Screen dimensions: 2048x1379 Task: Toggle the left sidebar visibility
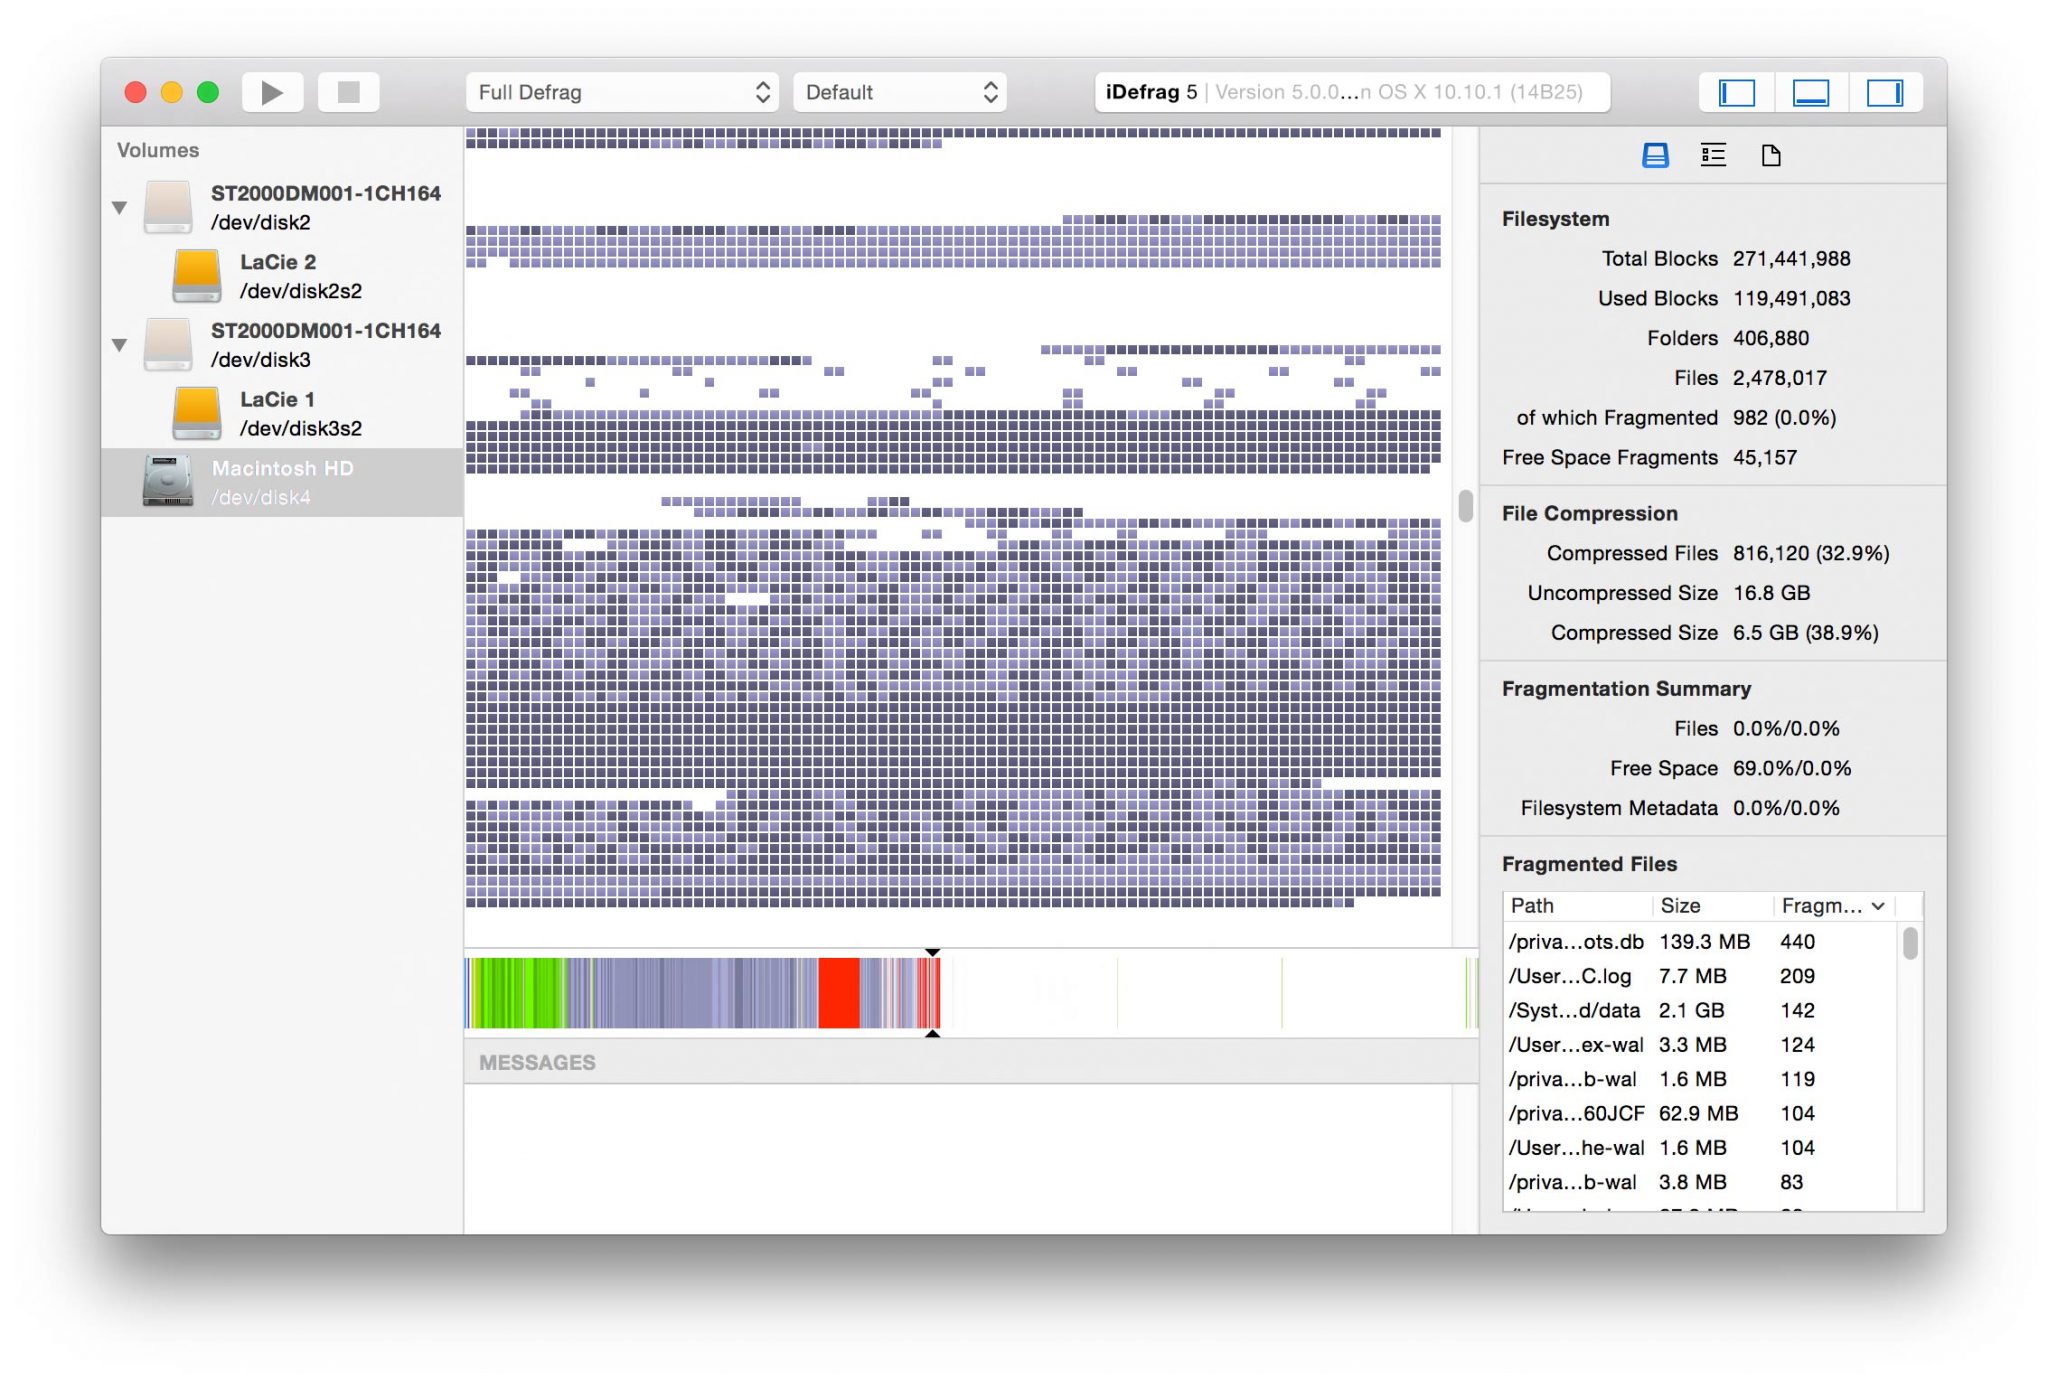1736,92
